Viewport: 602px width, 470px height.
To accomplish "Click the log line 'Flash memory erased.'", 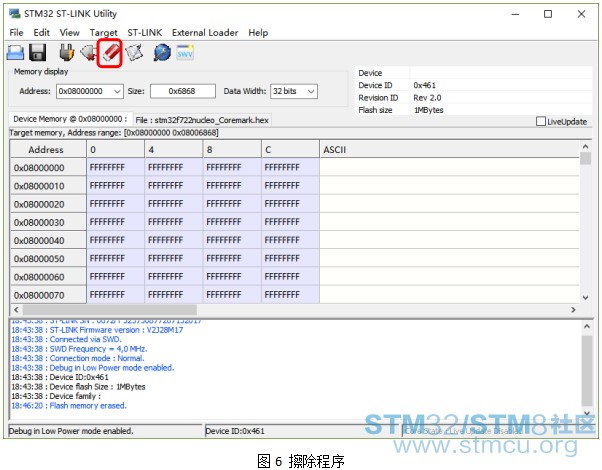I will click(x=69, y=405).
